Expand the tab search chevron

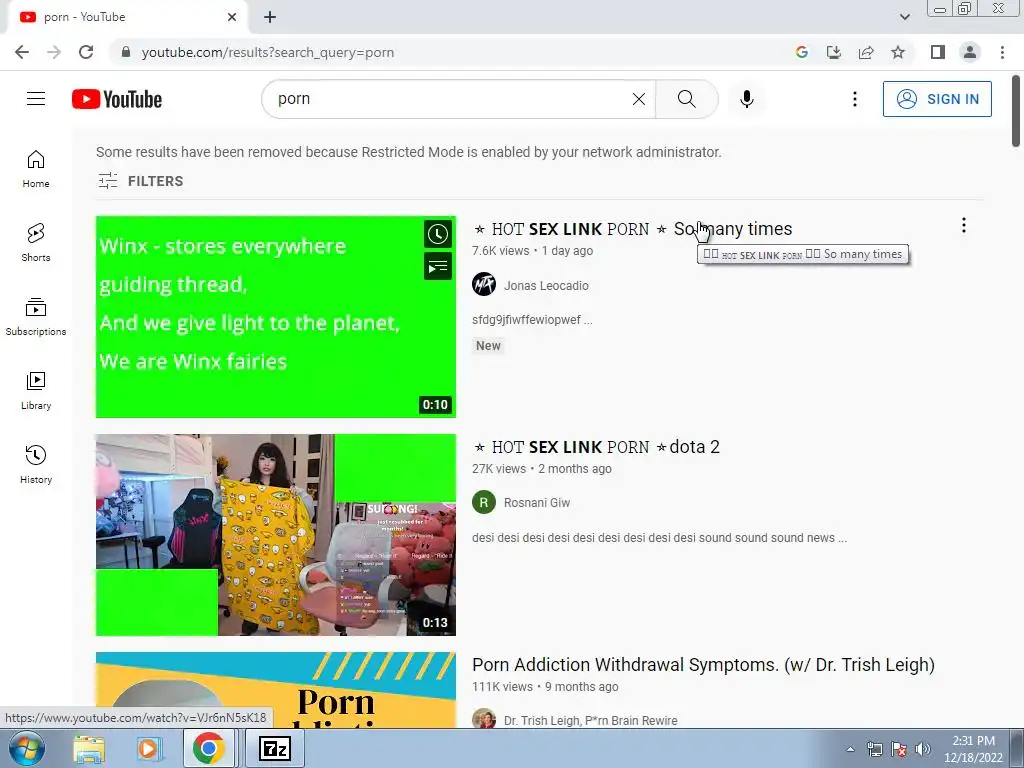click(x=904, y=17)
